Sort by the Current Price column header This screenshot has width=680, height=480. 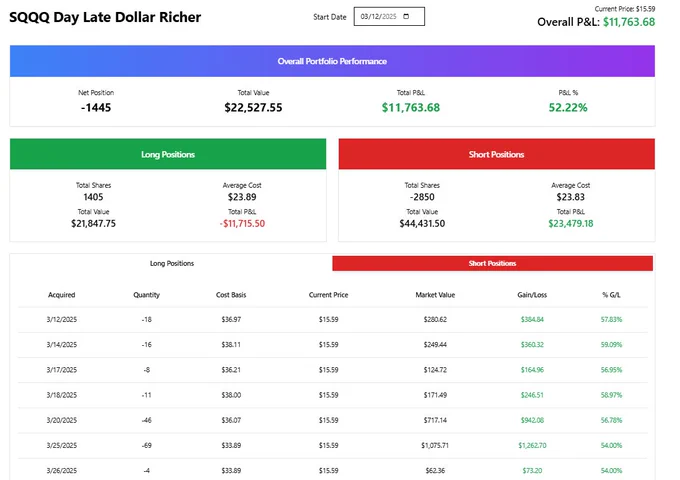(x=328, y=295)
